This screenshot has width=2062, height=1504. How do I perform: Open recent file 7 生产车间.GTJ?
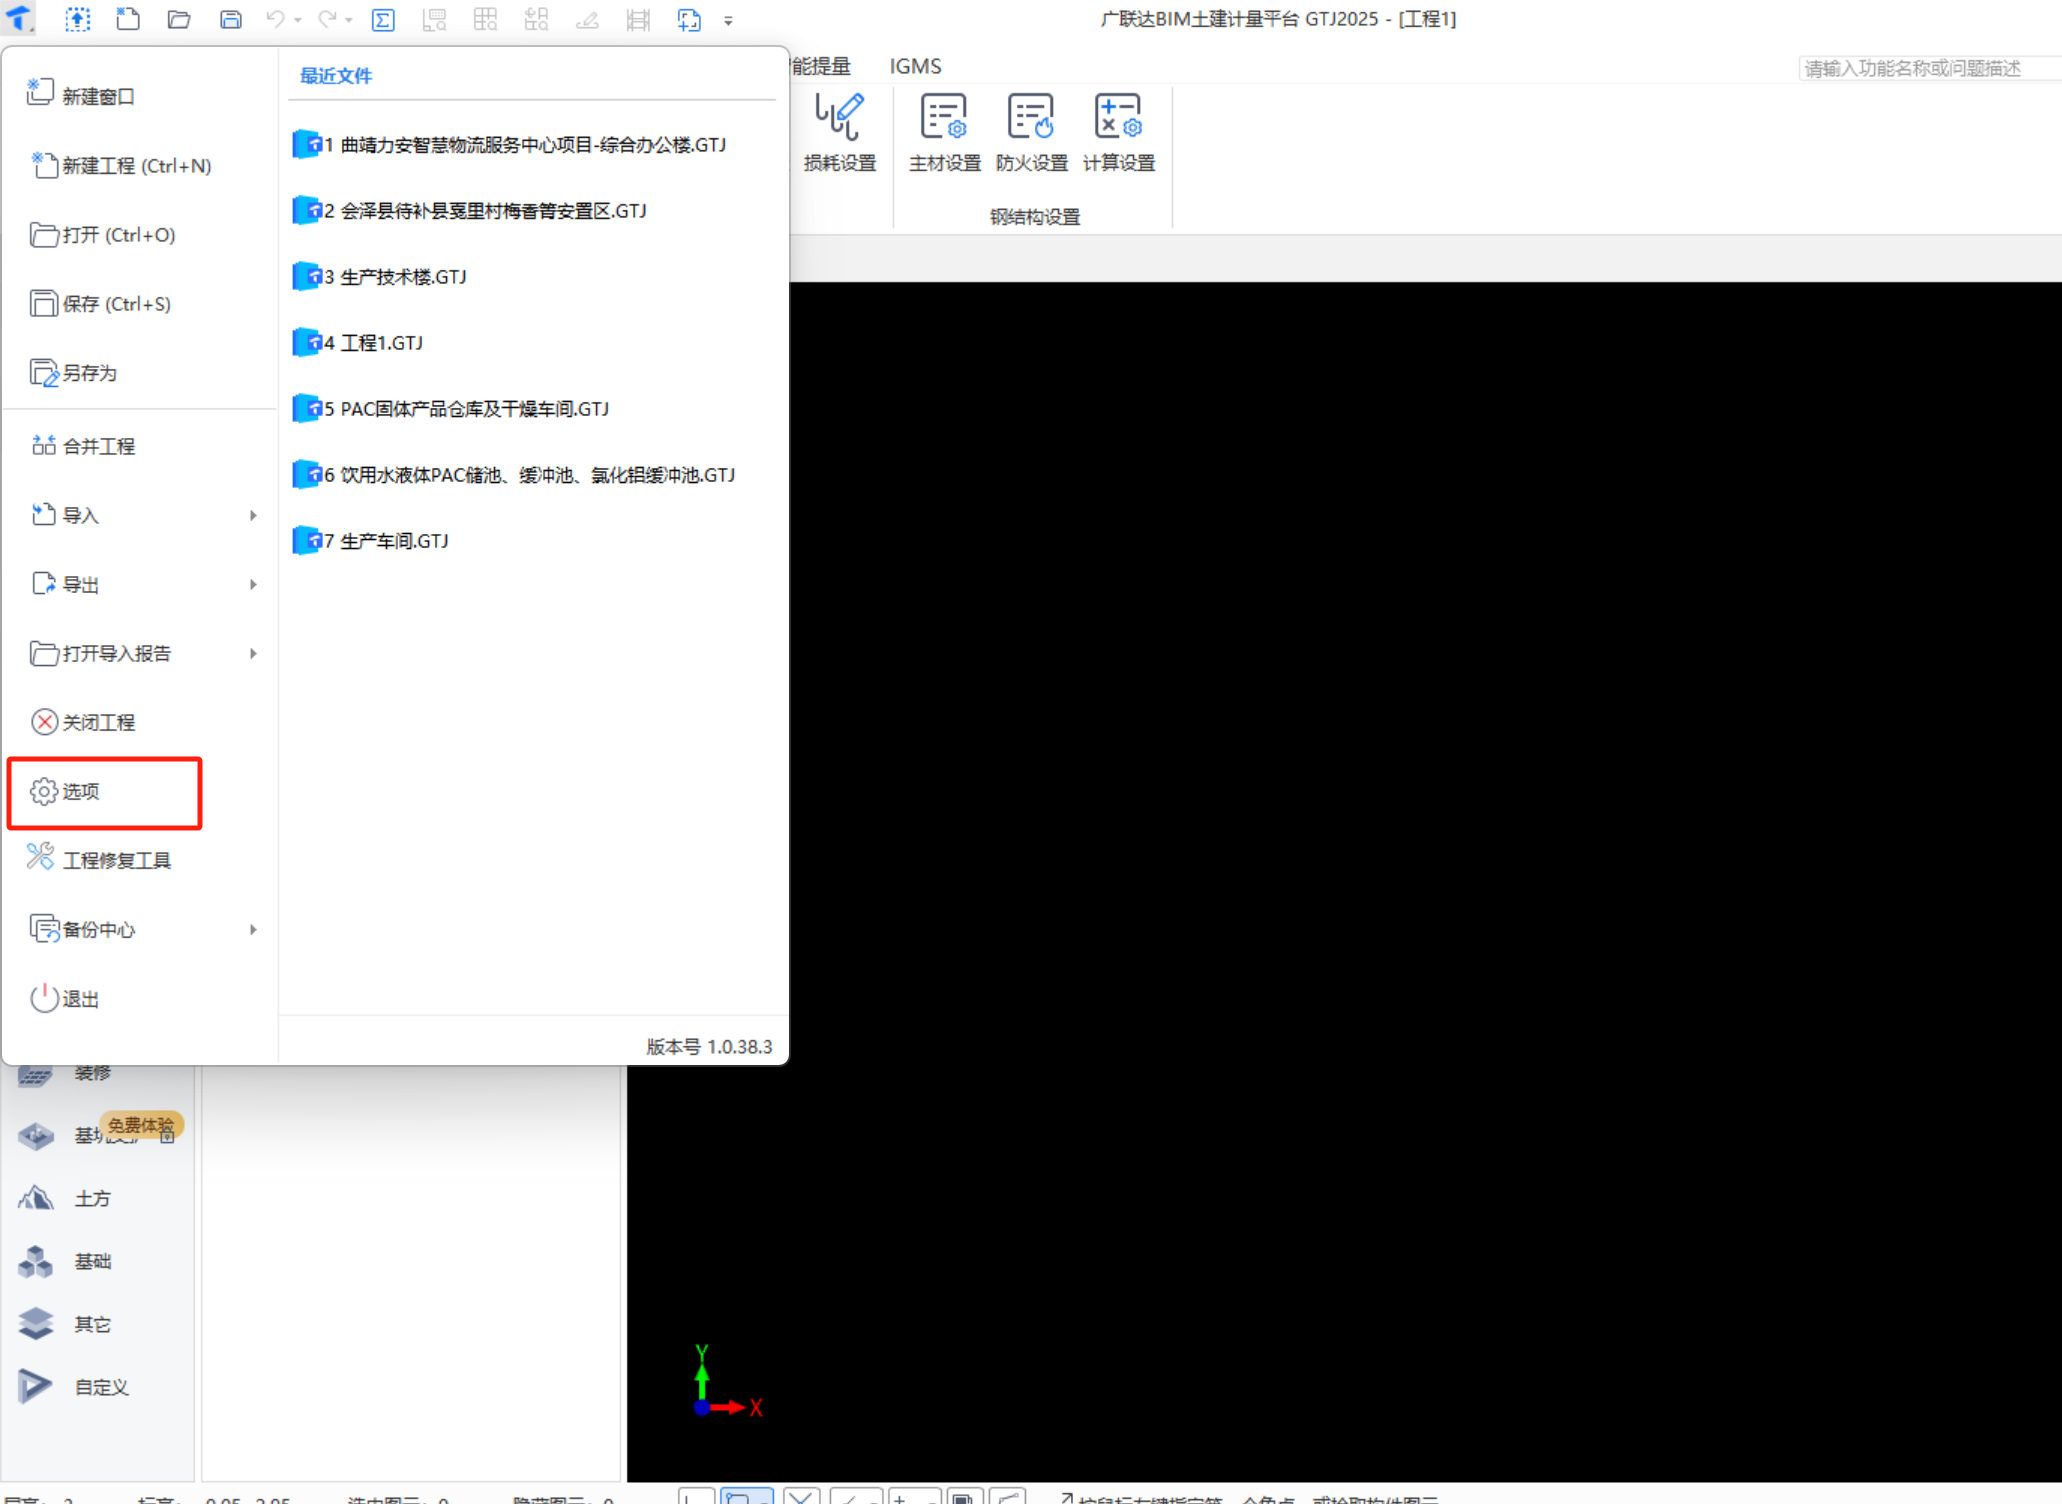pyautogui.click(x=371, y=541)
